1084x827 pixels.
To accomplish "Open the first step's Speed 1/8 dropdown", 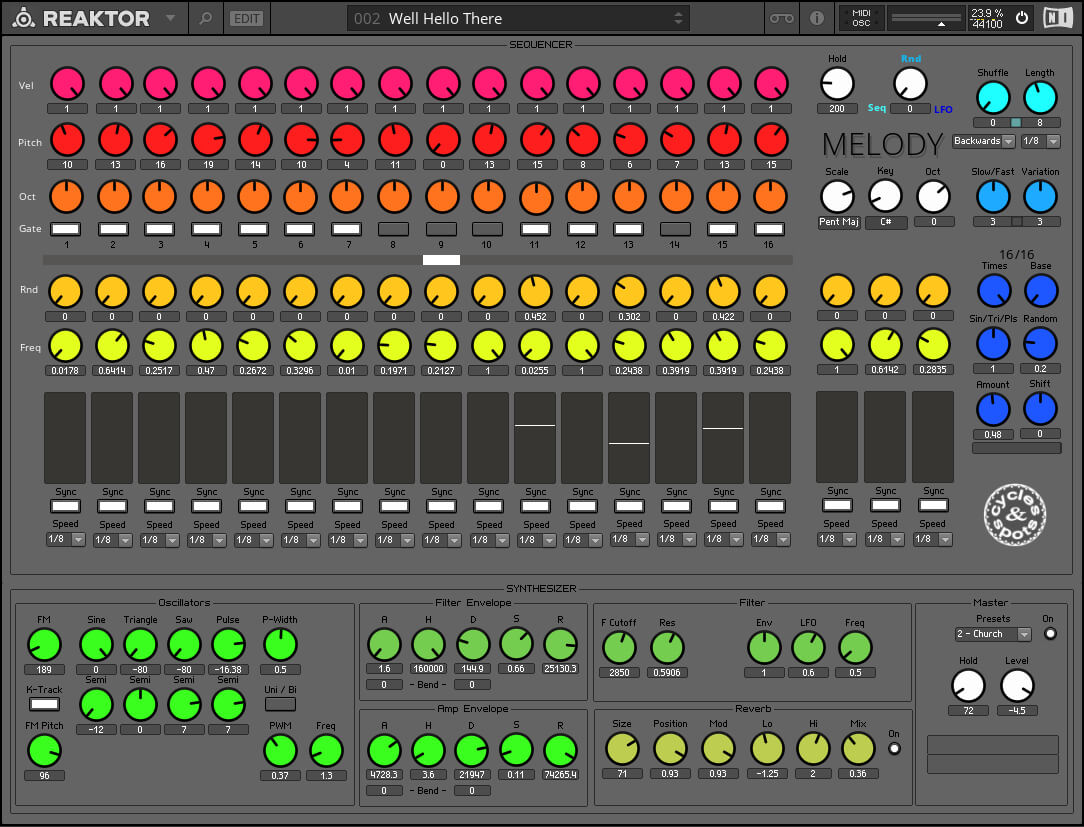I will [x=66, y=540].
